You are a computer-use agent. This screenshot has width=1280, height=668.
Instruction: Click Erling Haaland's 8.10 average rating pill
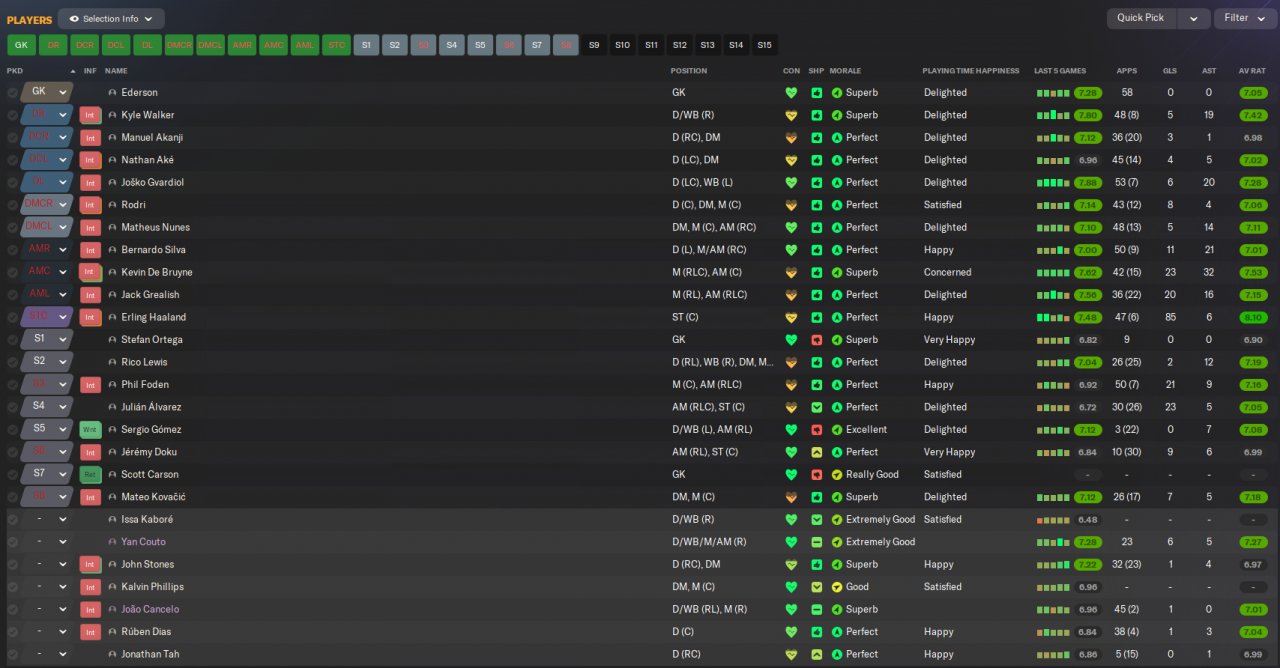click(x=1252, y=318)
